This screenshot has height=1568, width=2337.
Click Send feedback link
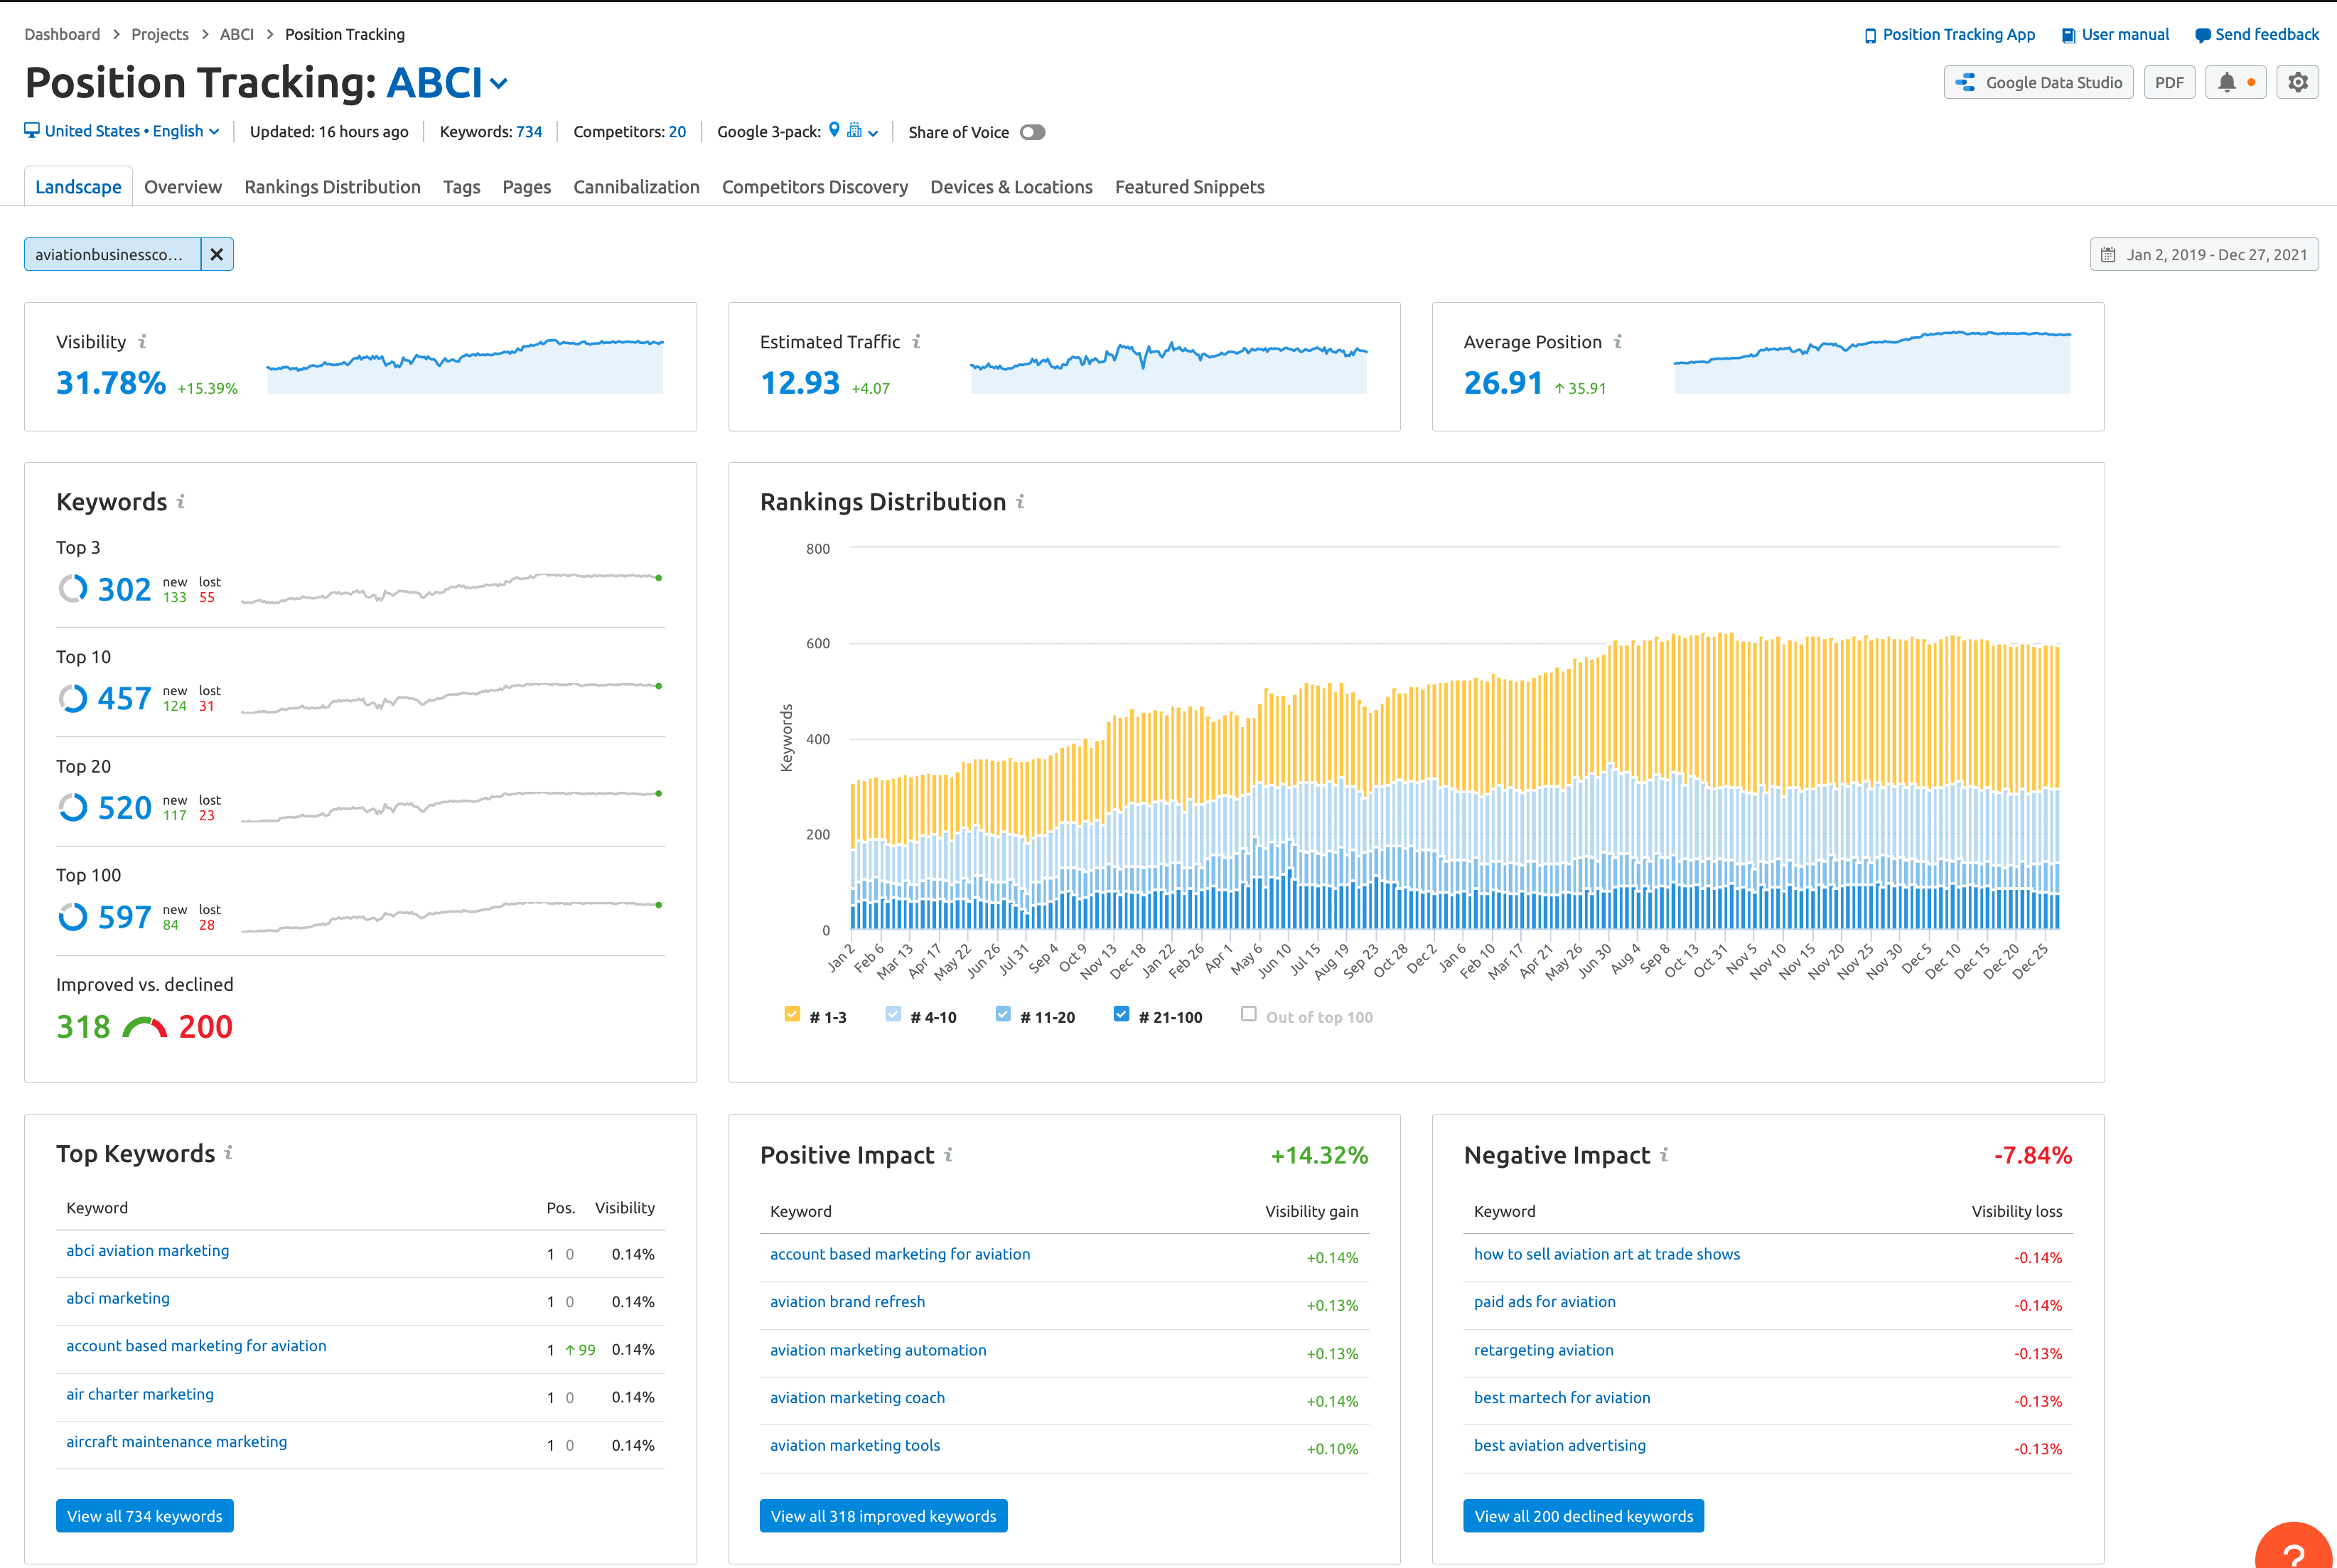(2256, 35)
